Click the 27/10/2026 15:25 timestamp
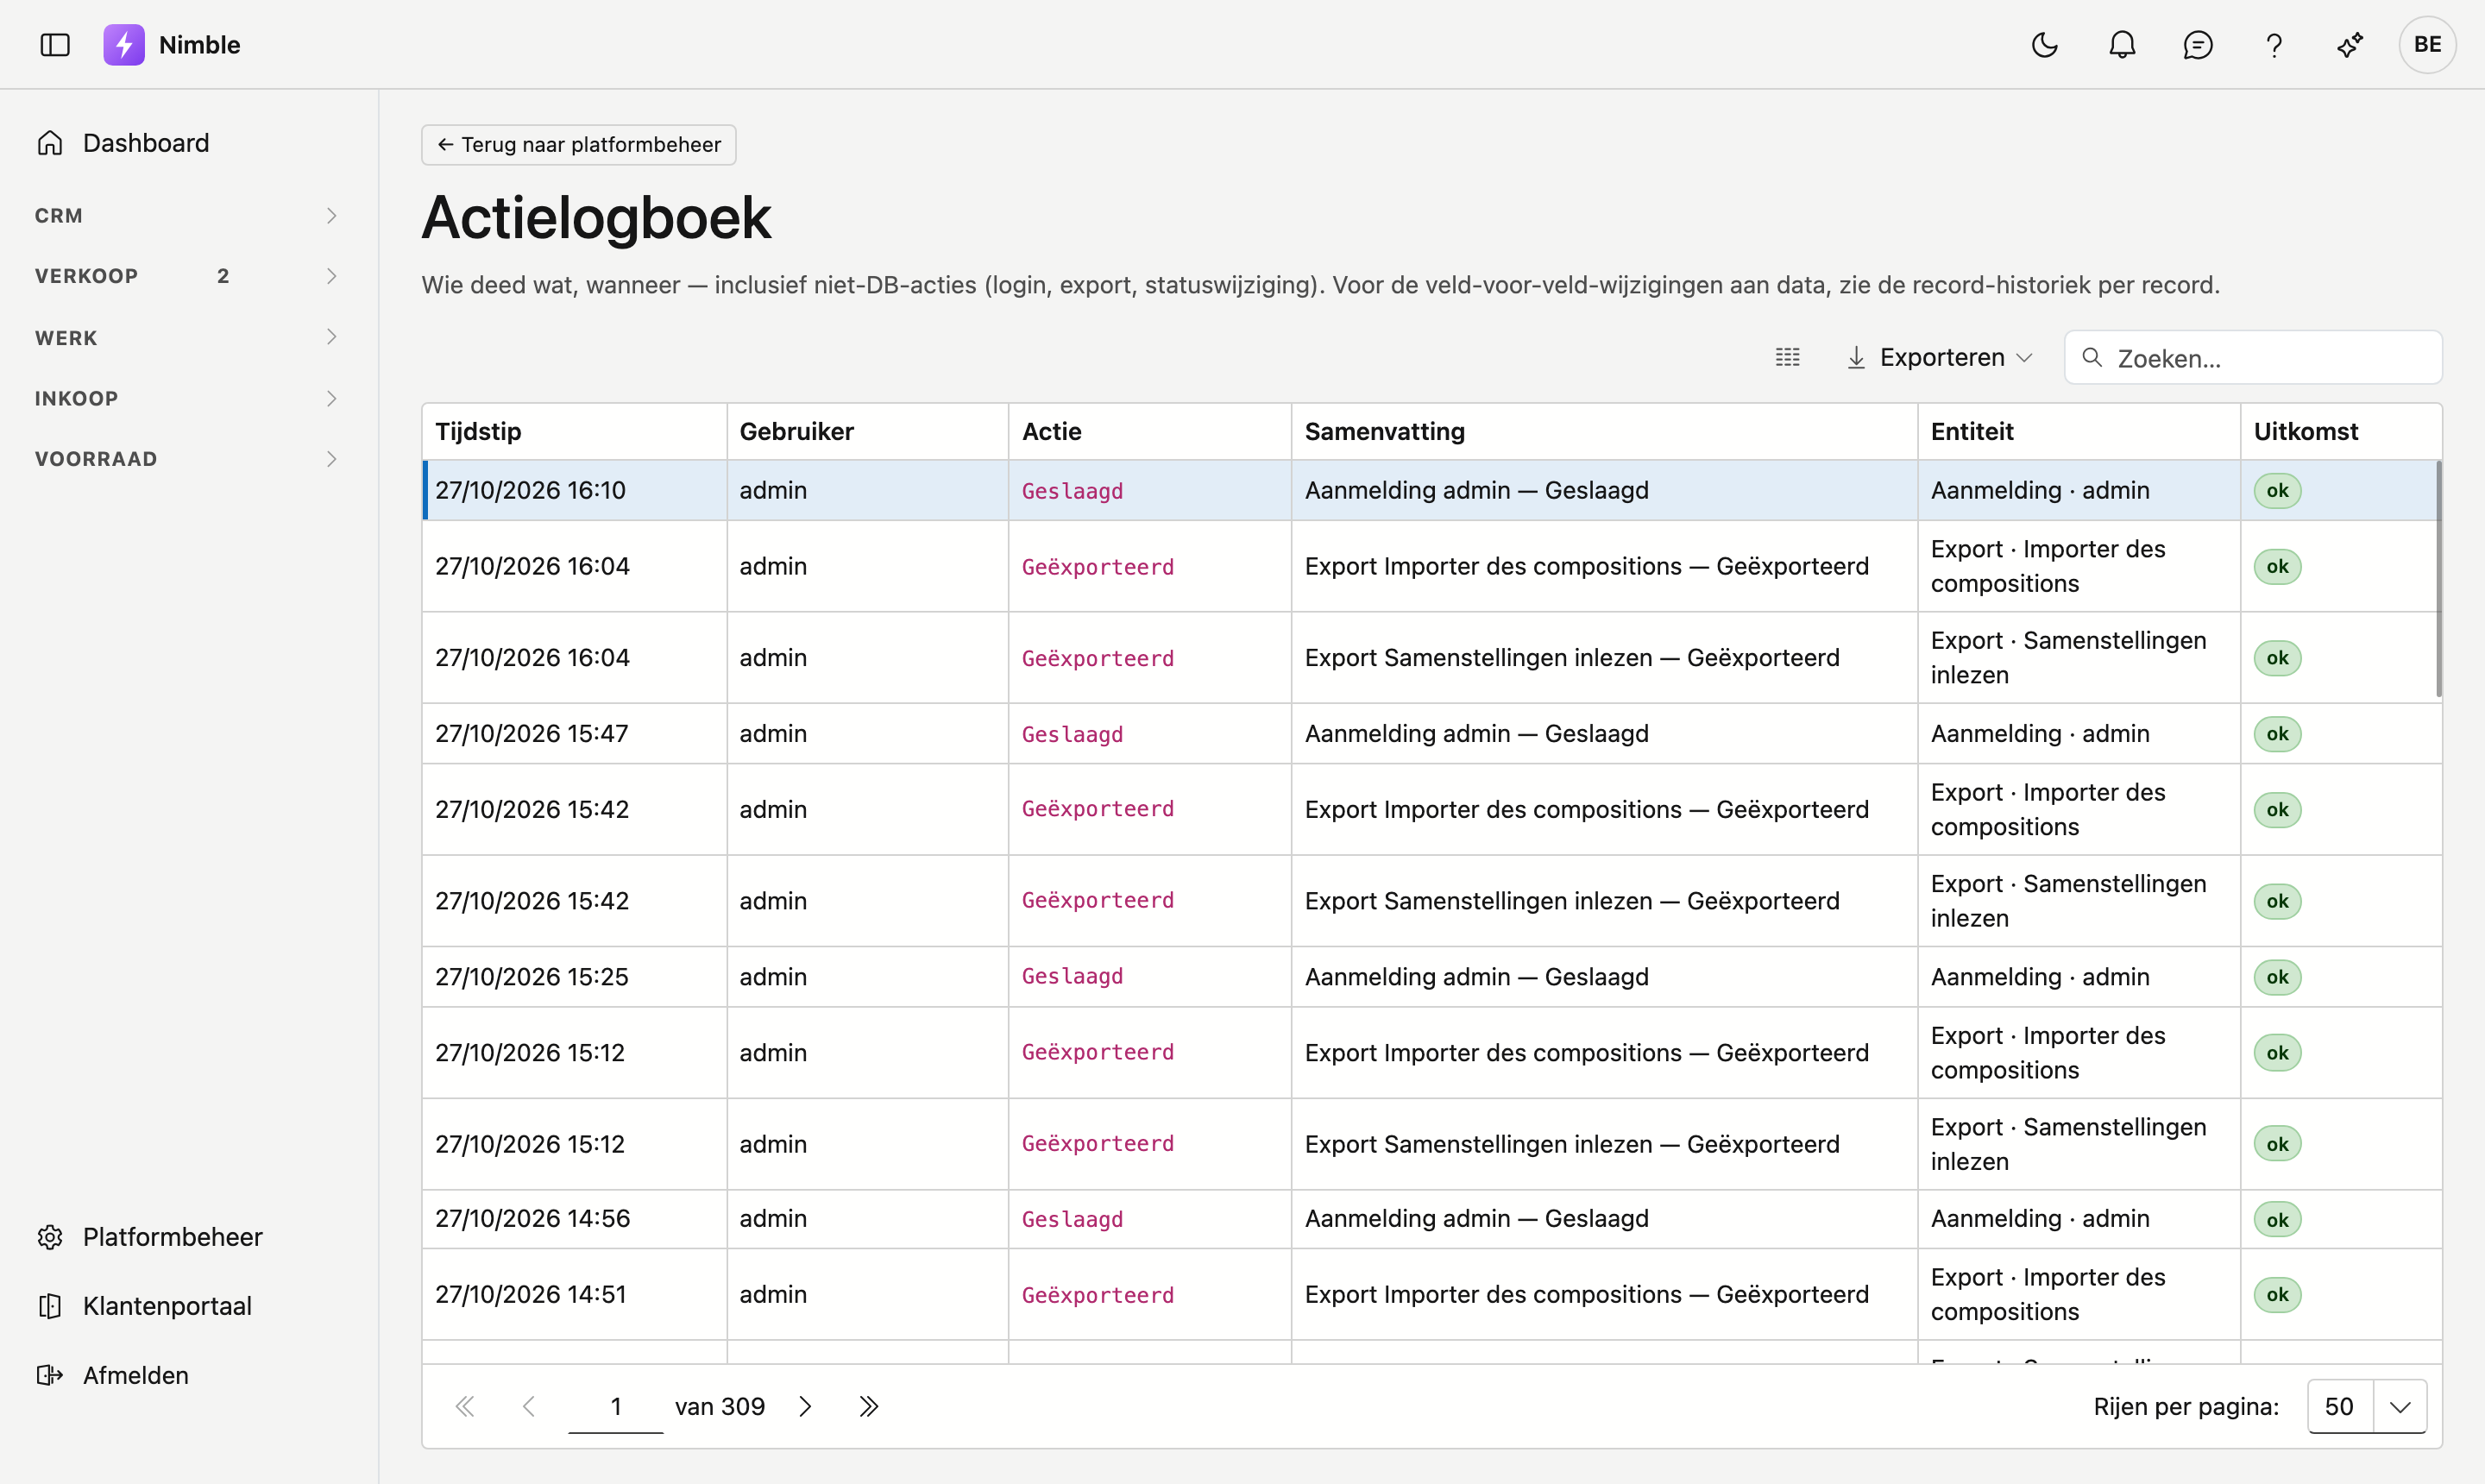This screenshot has width=2485, height=1484. 532,977
